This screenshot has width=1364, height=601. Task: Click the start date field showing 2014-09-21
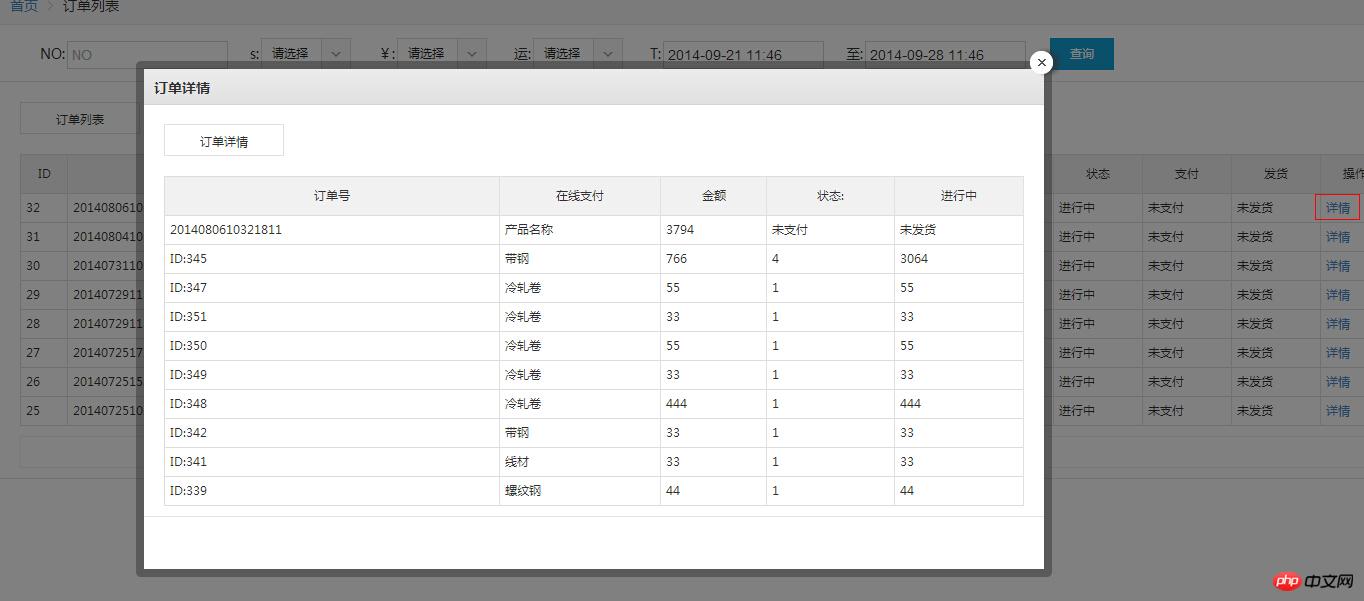click(x=742, y=54)
